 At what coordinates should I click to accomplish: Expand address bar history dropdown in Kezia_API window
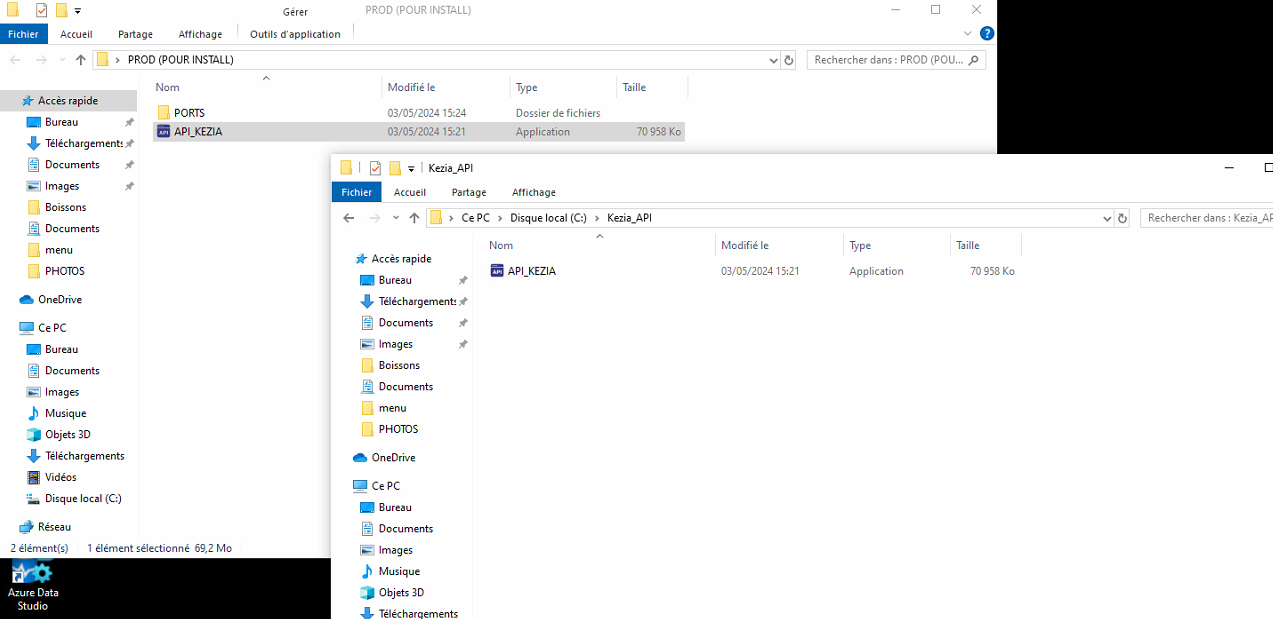coord(1106,218)
